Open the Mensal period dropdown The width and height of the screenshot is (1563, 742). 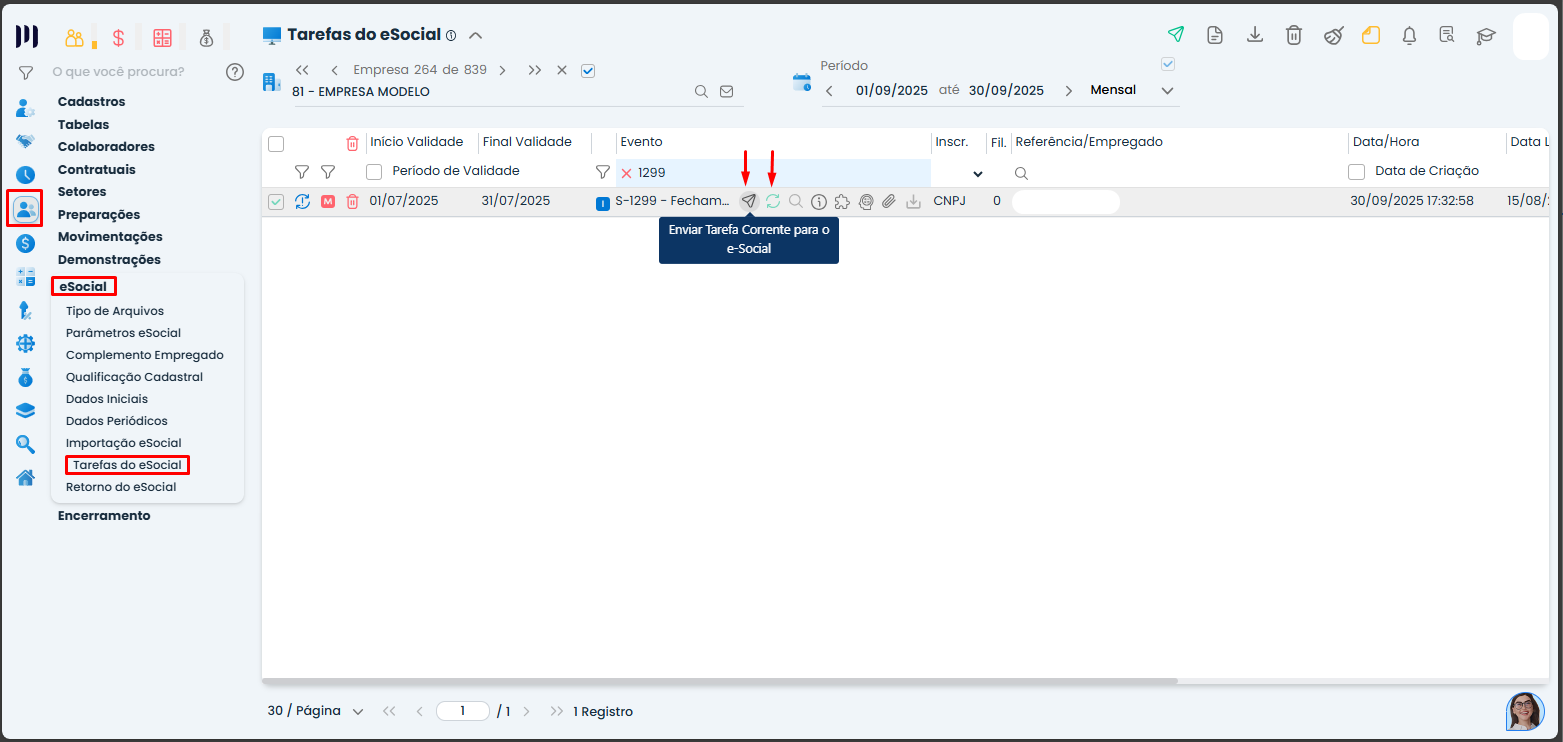(1133, 90)
